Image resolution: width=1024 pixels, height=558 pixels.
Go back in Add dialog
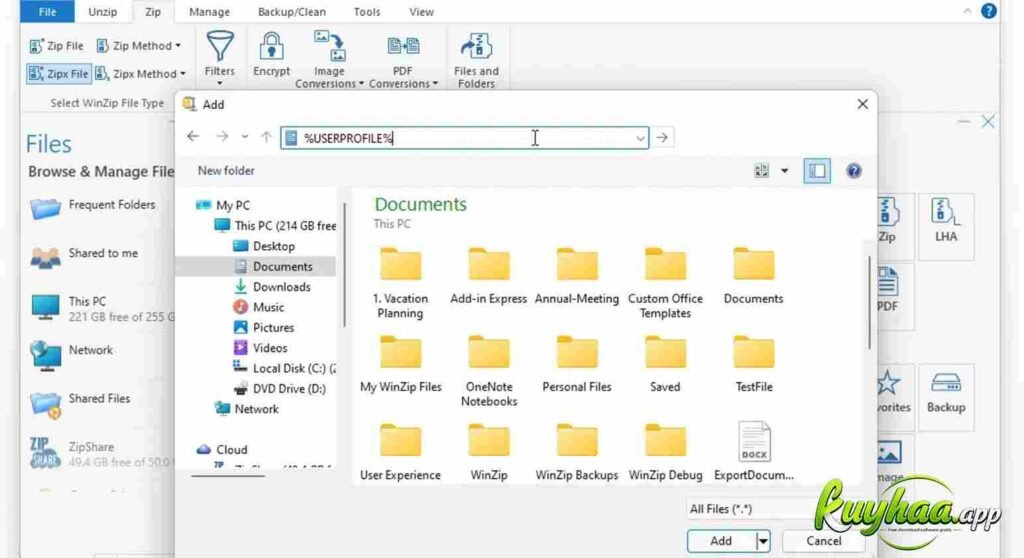pos(193,137)
